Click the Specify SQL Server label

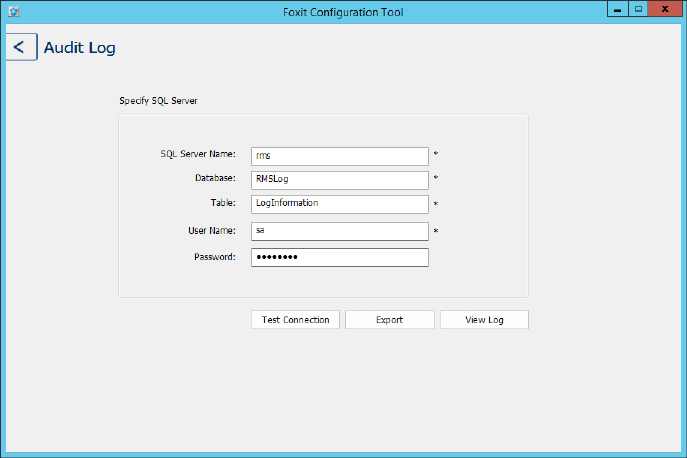pos(158,101)
